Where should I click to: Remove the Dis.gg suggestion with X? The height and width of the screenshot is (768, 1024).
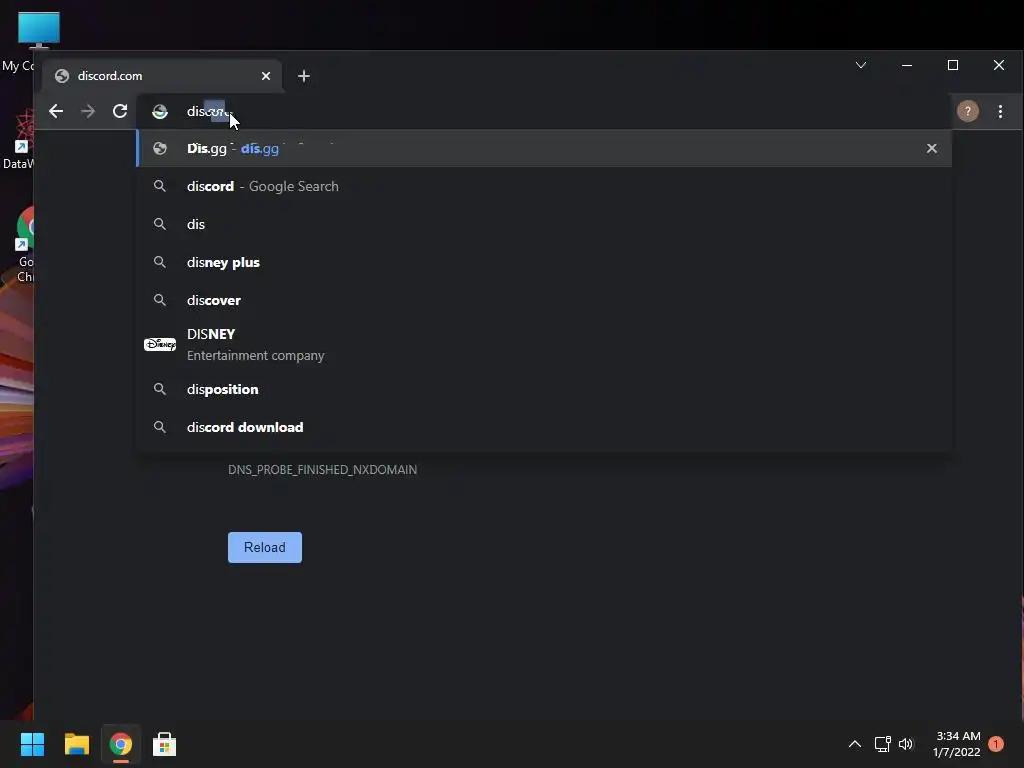click(x=932, y=148)
